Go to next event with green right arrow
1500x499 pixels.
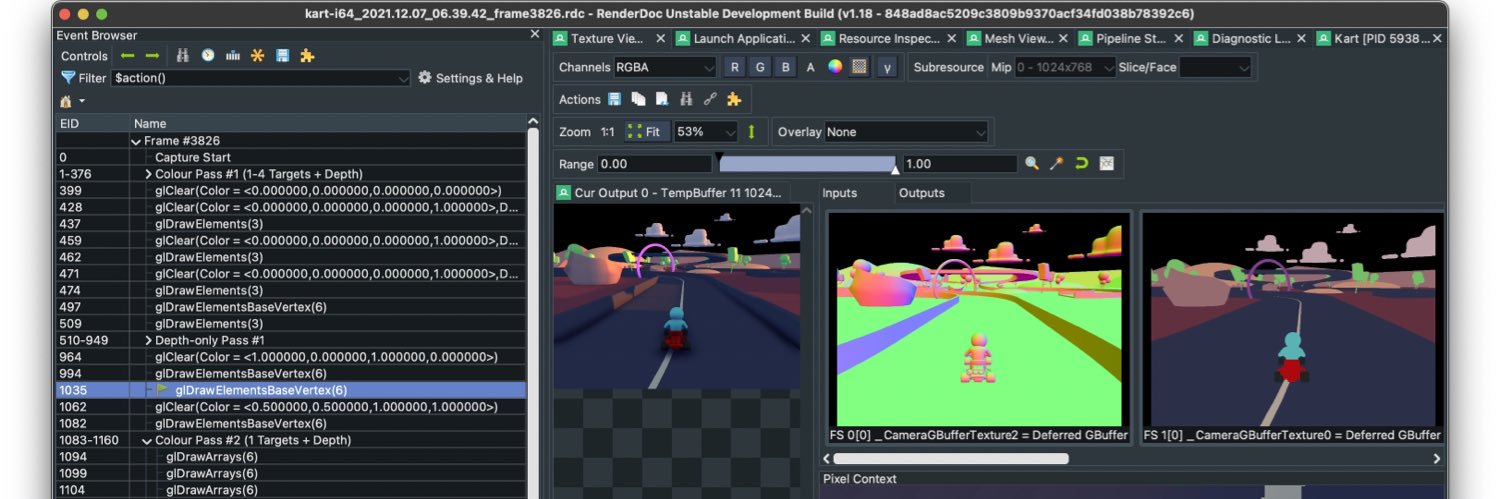(x=152, y=56)
